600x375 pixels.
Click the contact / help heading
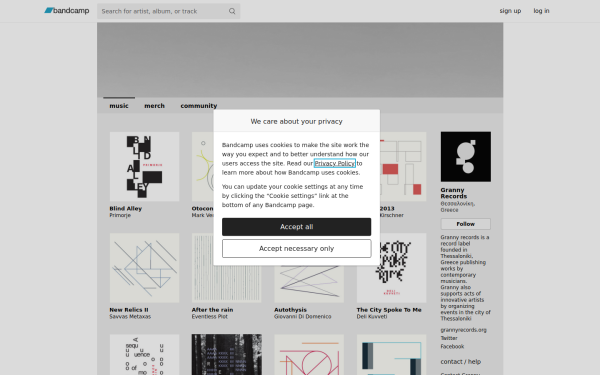[x=461, y=362]
